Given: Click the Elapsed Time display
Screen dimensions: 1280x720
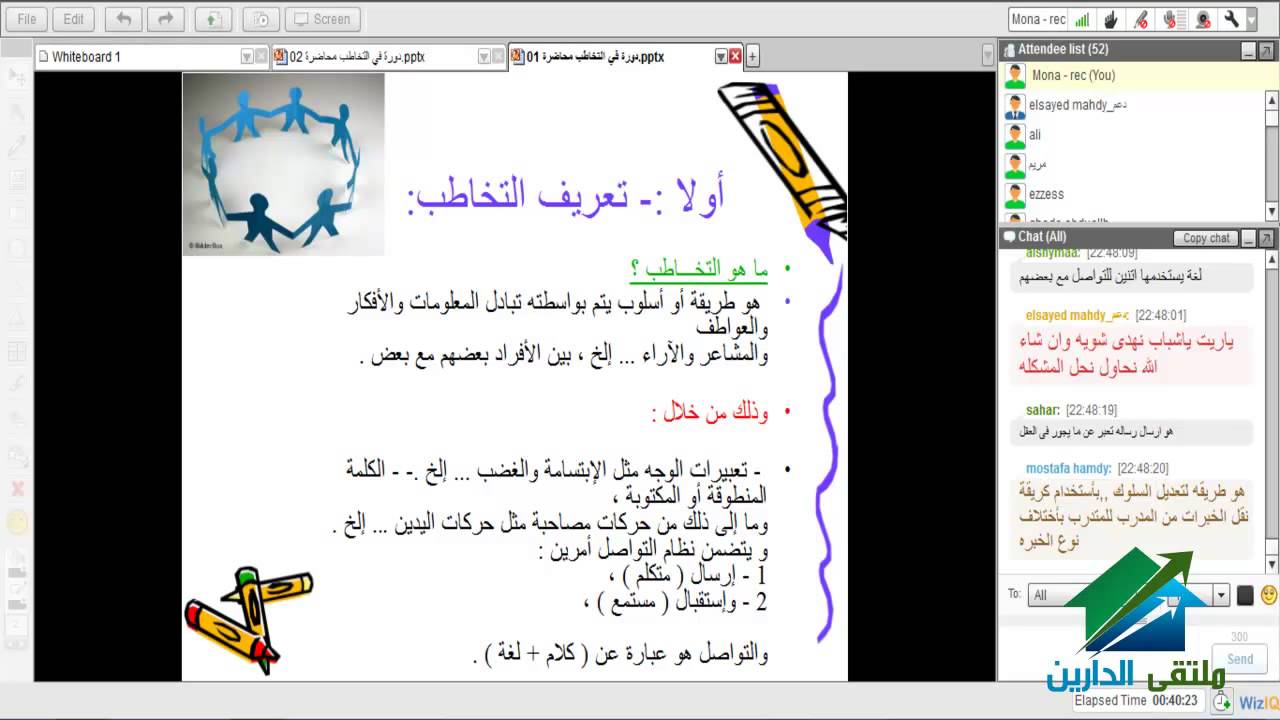Looking at the screenshot, I should [x=1136, y=701].
